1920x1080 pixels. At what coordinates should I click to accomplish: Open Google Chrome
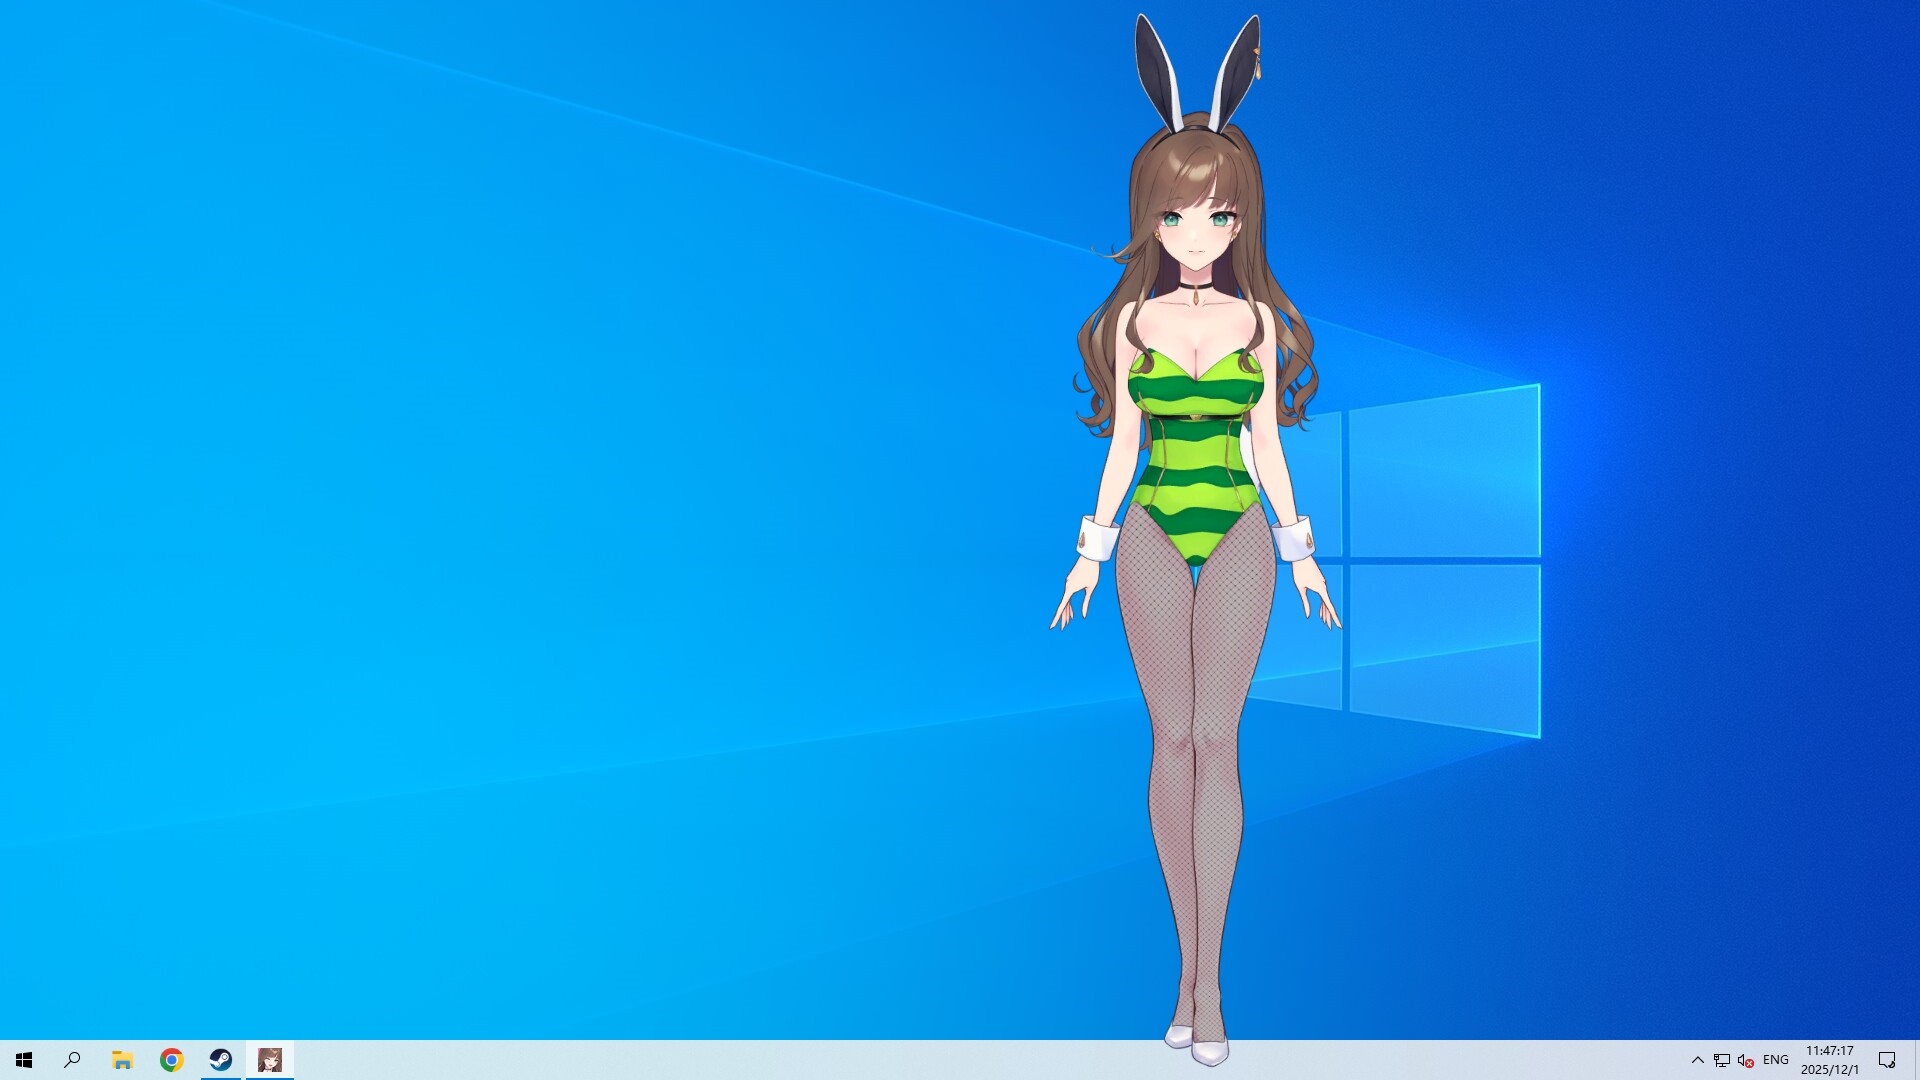[x=170, y=1060]
